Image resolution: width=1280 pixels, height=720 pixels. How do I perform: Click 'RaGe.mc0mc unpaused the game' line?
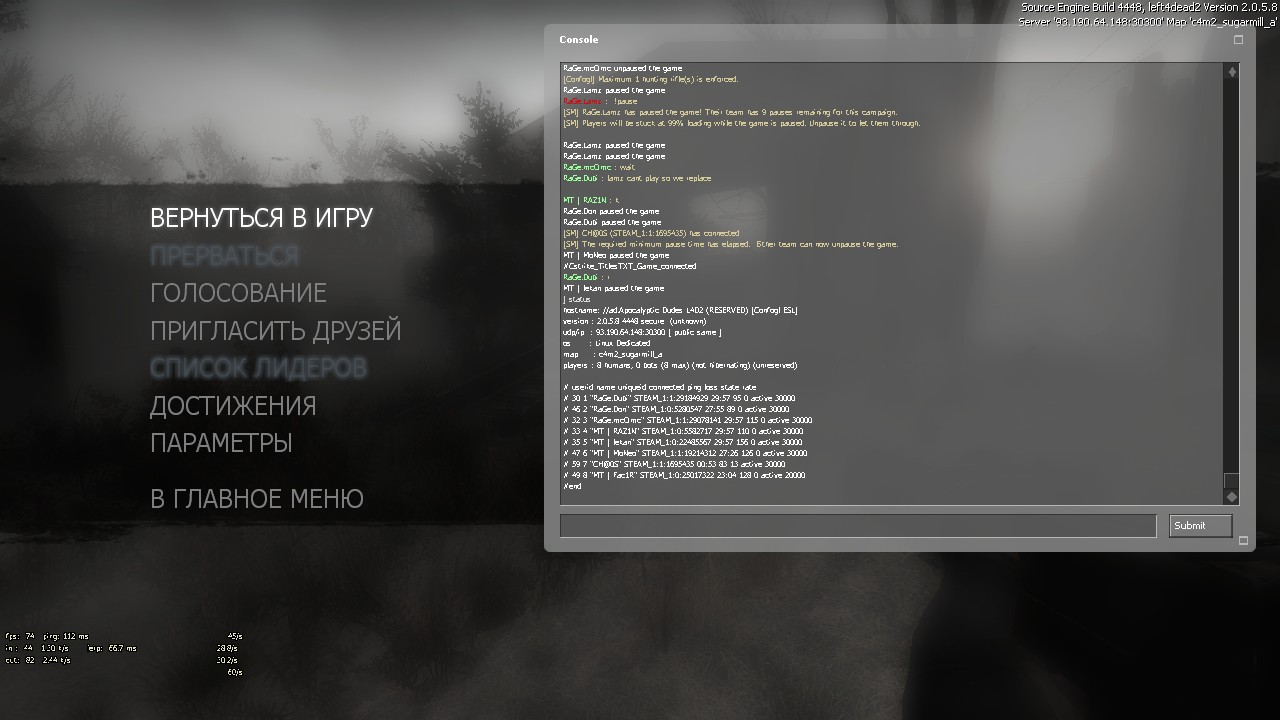[622, 68]
